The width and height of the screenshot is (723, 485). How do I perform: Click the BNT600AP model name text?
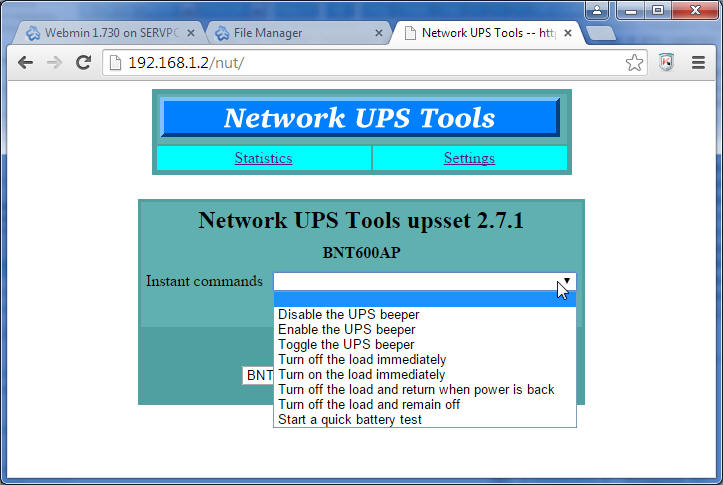coord(361,253)
